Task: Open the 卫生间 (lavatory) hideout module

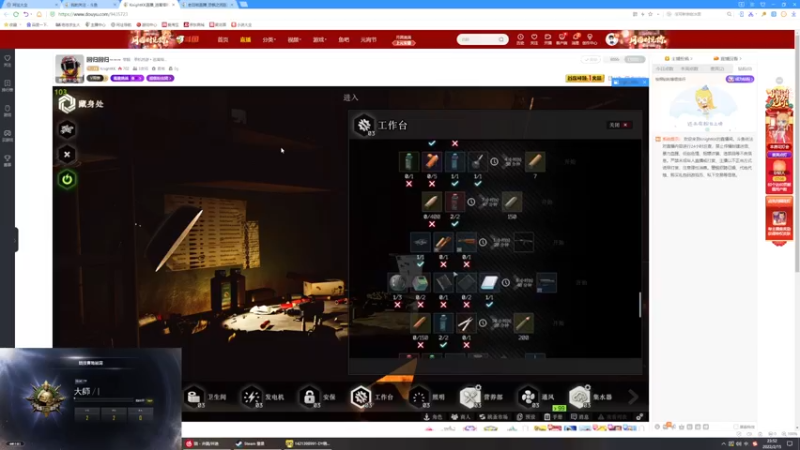Action: click(x=206, y=397)
